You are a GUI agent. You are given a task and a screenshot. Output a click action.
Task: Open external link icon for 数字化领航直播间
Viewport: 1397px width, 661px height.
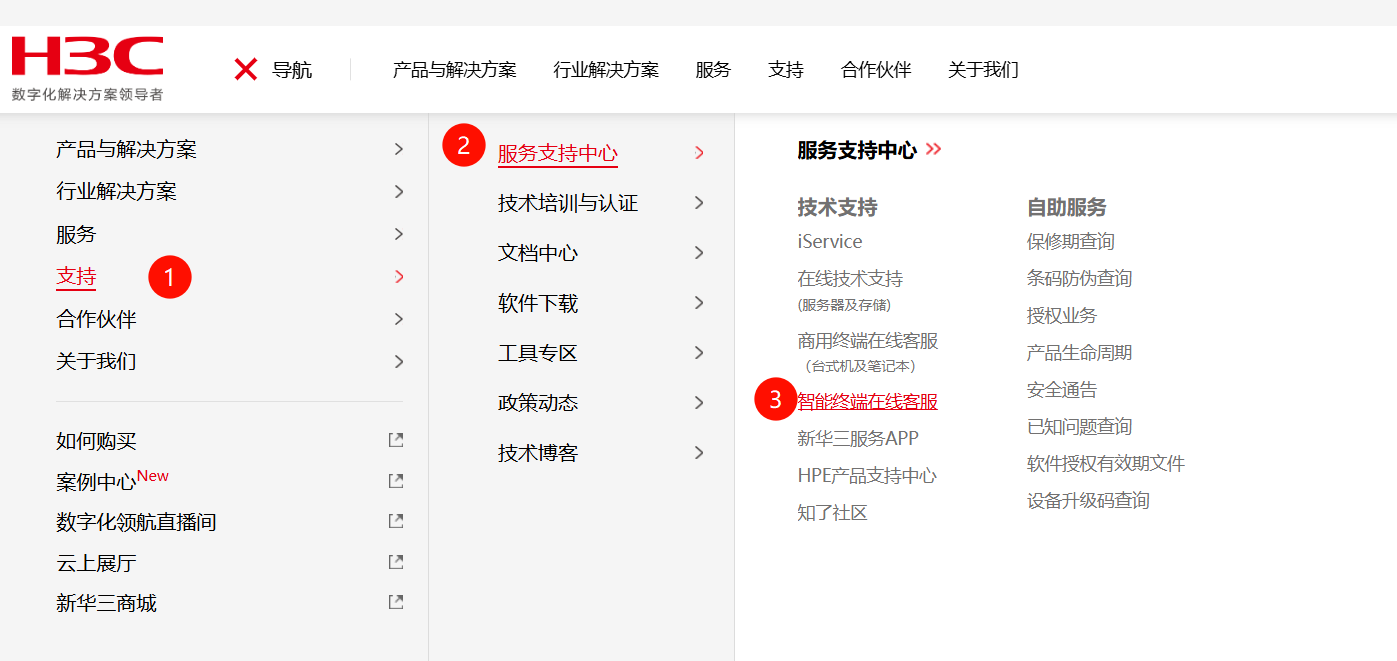(x=396, y=521)
